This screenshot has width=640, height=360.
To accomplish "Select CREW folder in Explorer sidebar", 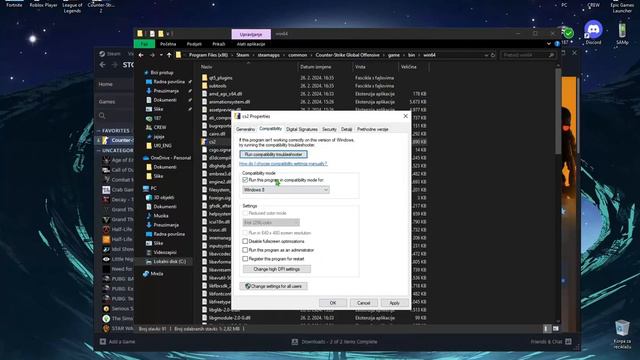I will click(160, 127).
